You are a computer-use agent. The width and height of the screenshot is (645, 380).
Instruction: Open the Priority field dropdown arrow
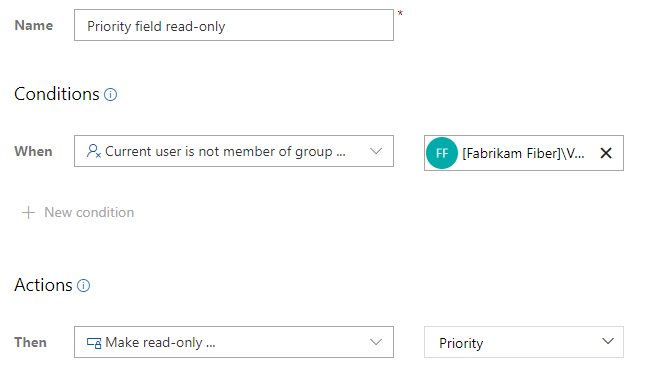(x=608, y=341)
